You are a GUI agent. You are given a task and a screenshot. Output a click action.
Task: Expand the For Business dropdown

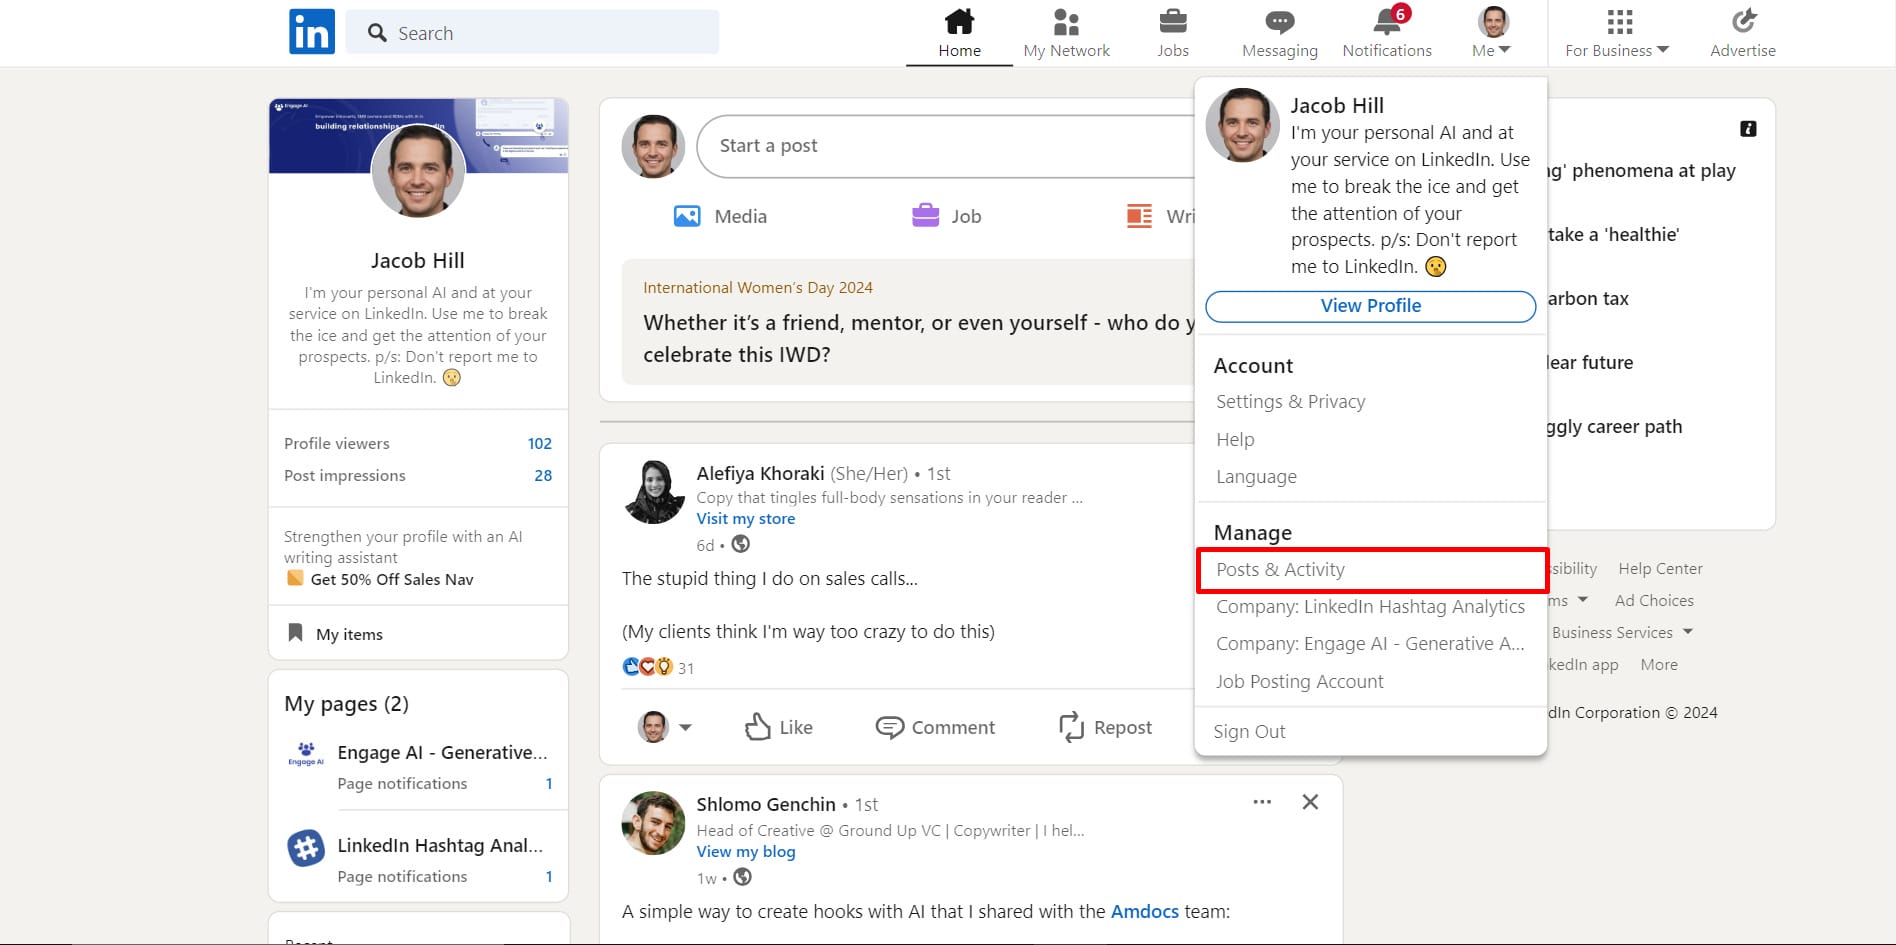(x=1617, y=50)
